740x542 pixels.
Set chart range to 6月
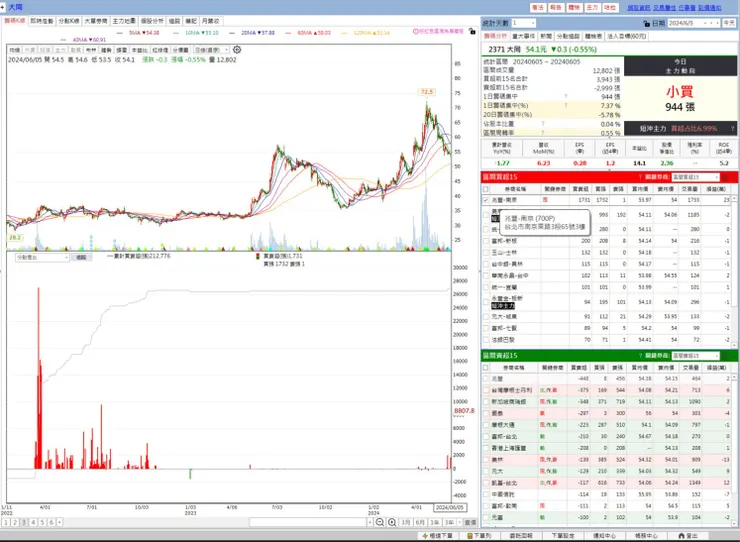pyautogui.click(x=420, y=522)
